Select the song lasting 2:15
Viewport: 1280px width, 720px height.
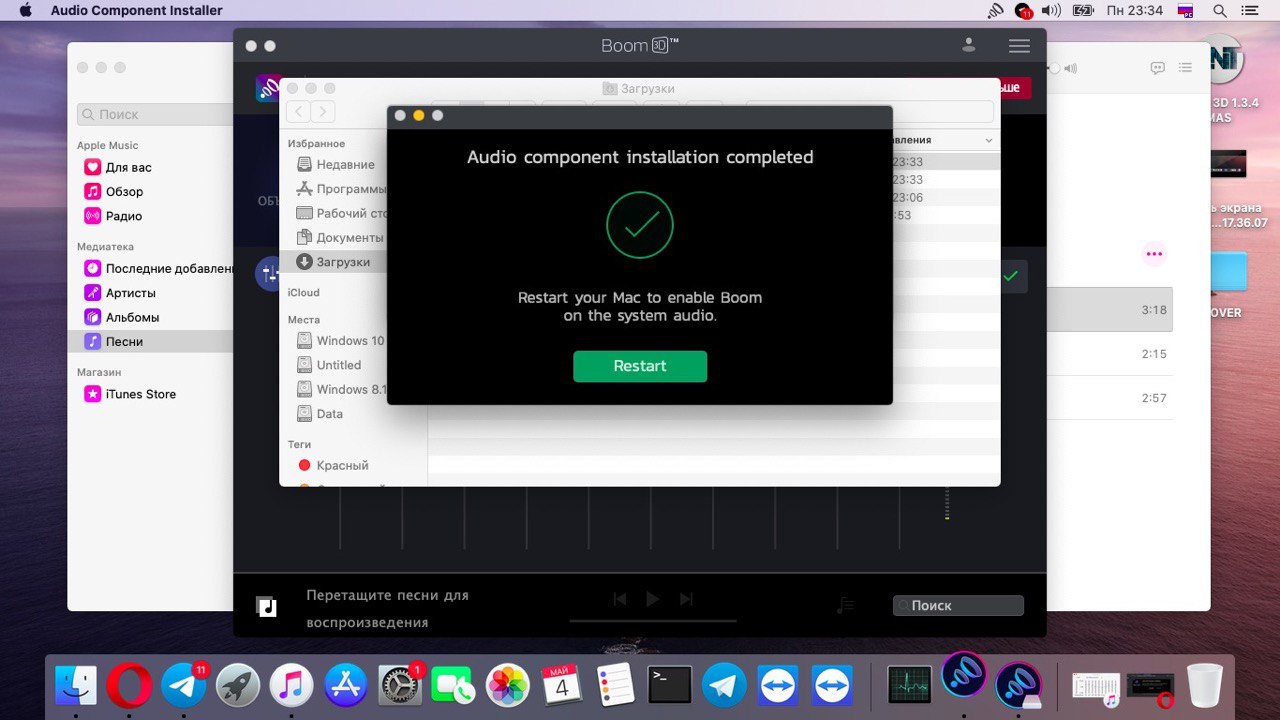(1108, 354)
